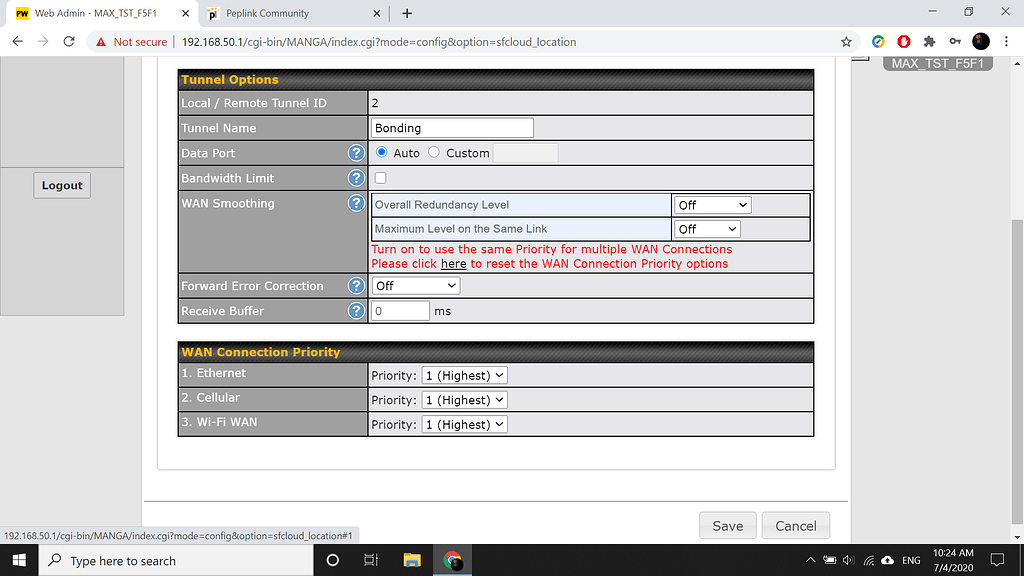The image size is (1024, 576).
Task: Open browser extensions puzzle icon
Action: coord(929,41)
